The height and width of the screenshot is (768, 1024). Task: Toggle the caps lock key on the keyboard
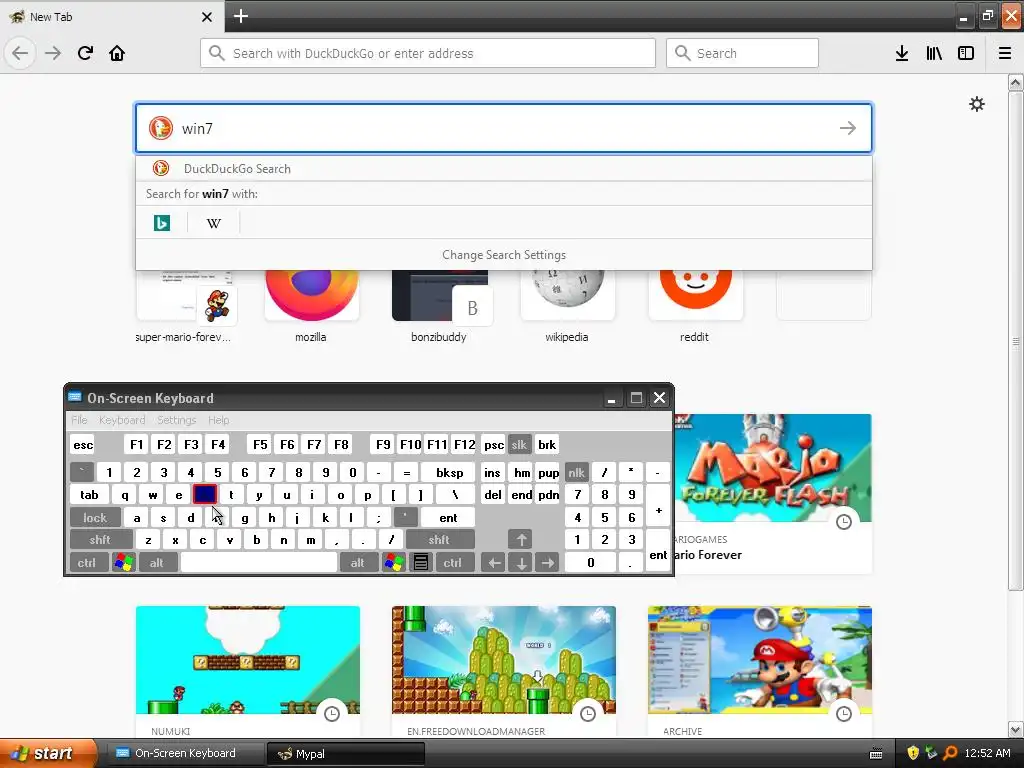click(x=95, y=517)
